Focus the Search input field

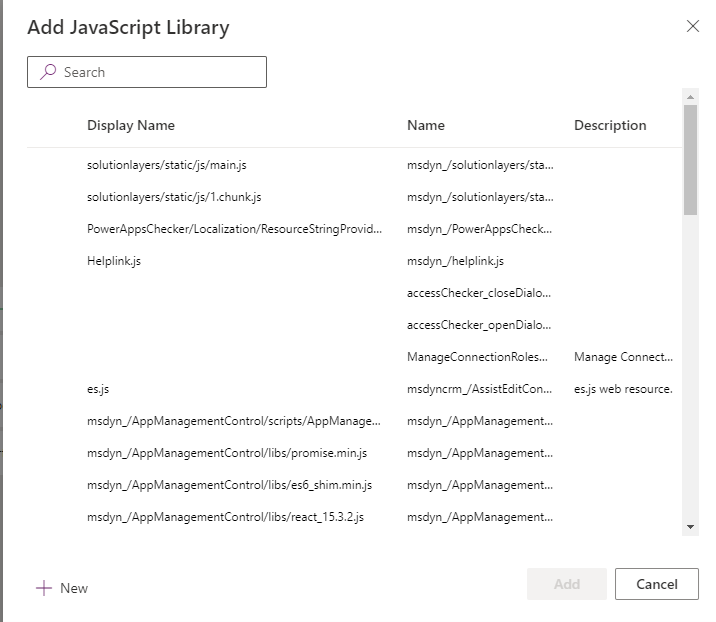pos(147,72)
